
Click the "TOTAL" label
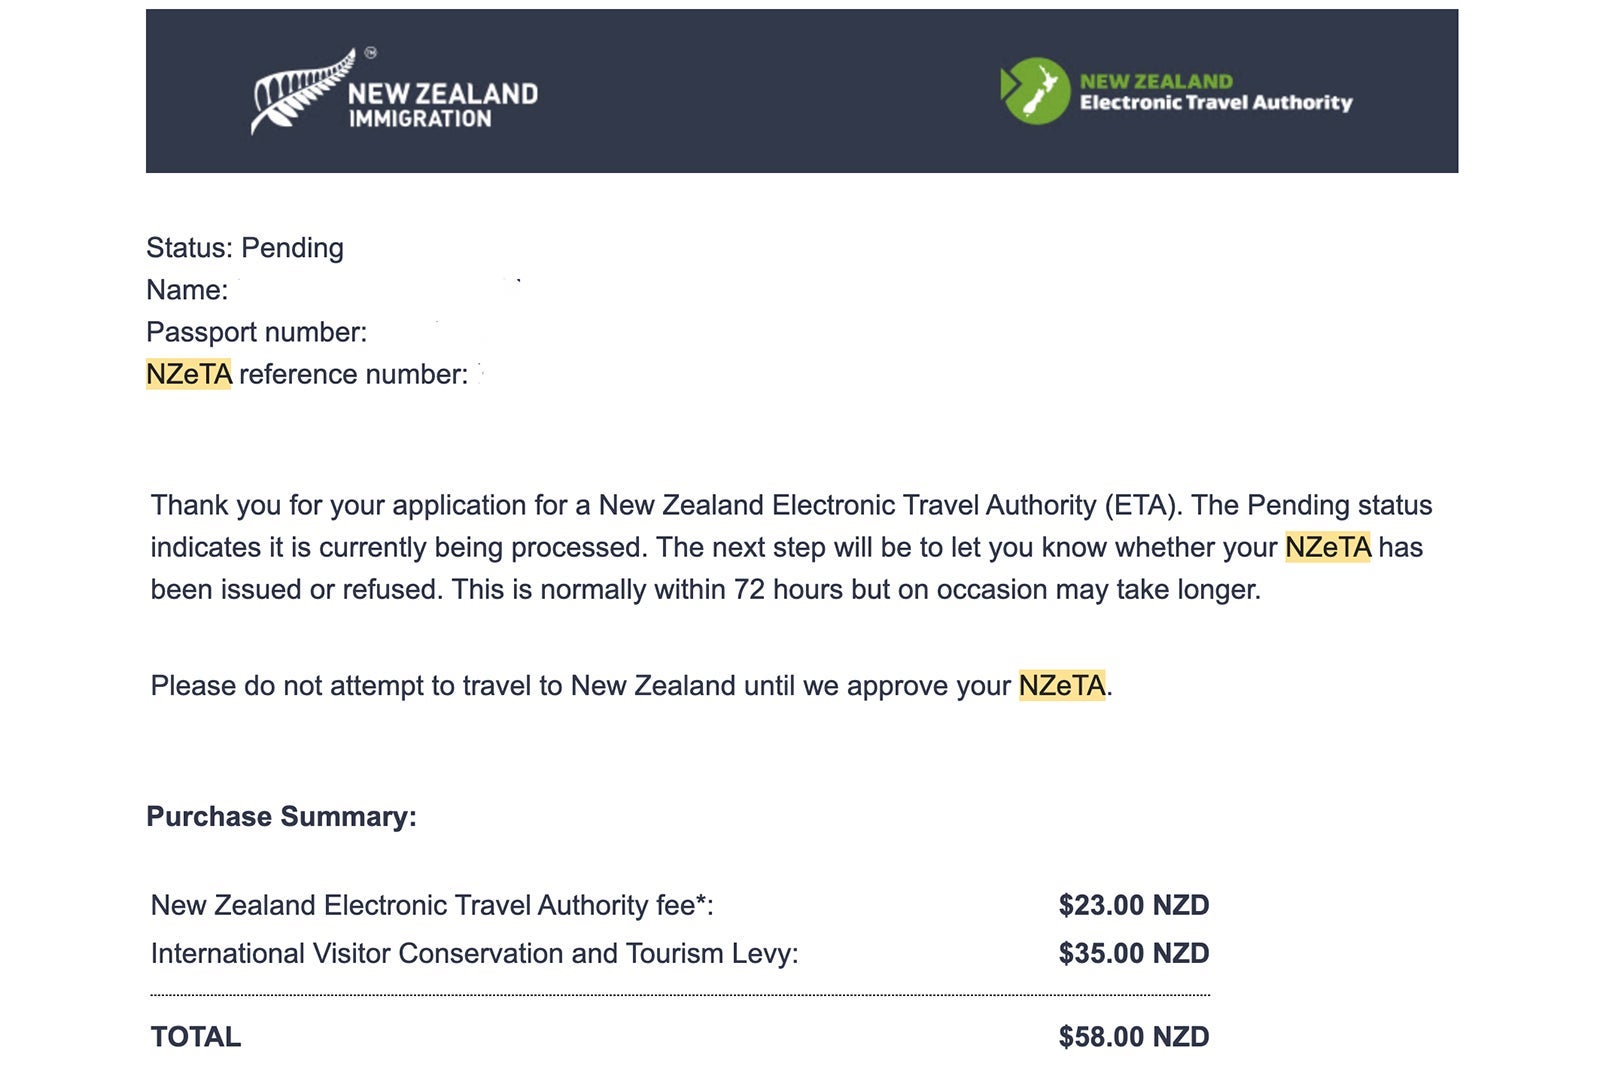[x=196, y=1037]
